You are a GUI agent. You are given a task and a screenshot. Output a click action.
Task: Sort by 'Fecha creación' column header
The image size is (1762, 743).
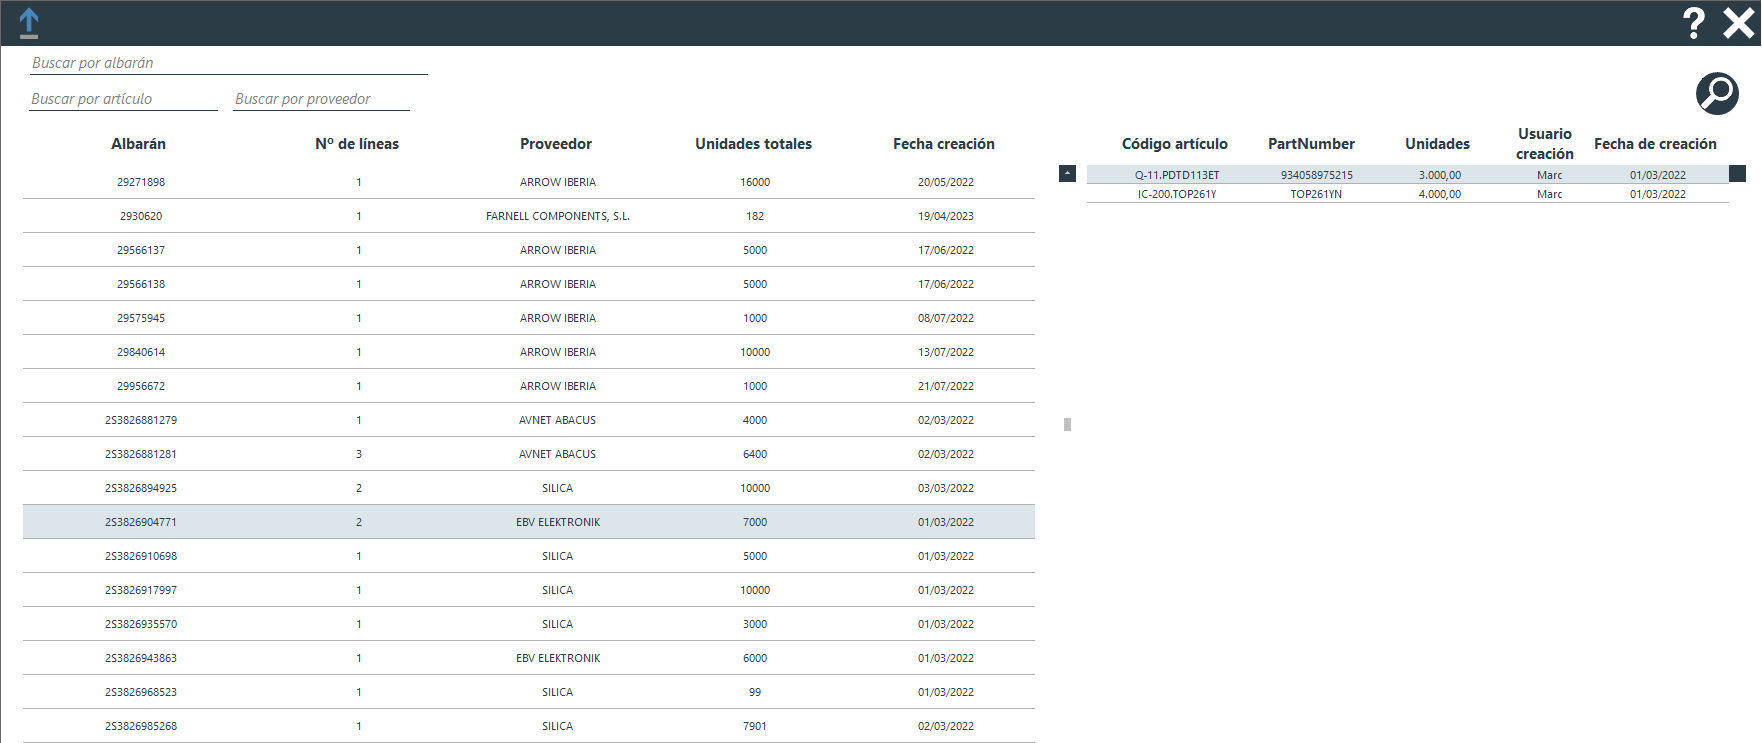[943, 144]
